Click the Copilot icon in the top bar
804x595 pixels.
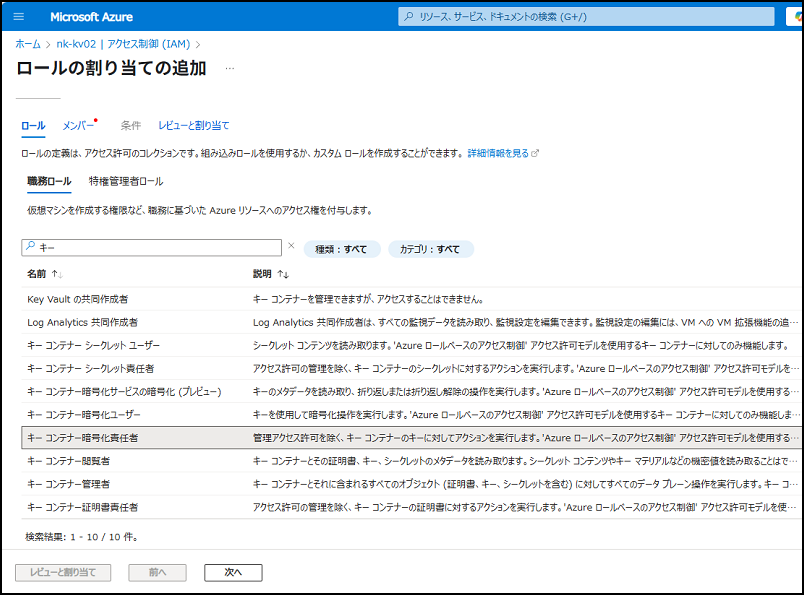click(797, 16)
